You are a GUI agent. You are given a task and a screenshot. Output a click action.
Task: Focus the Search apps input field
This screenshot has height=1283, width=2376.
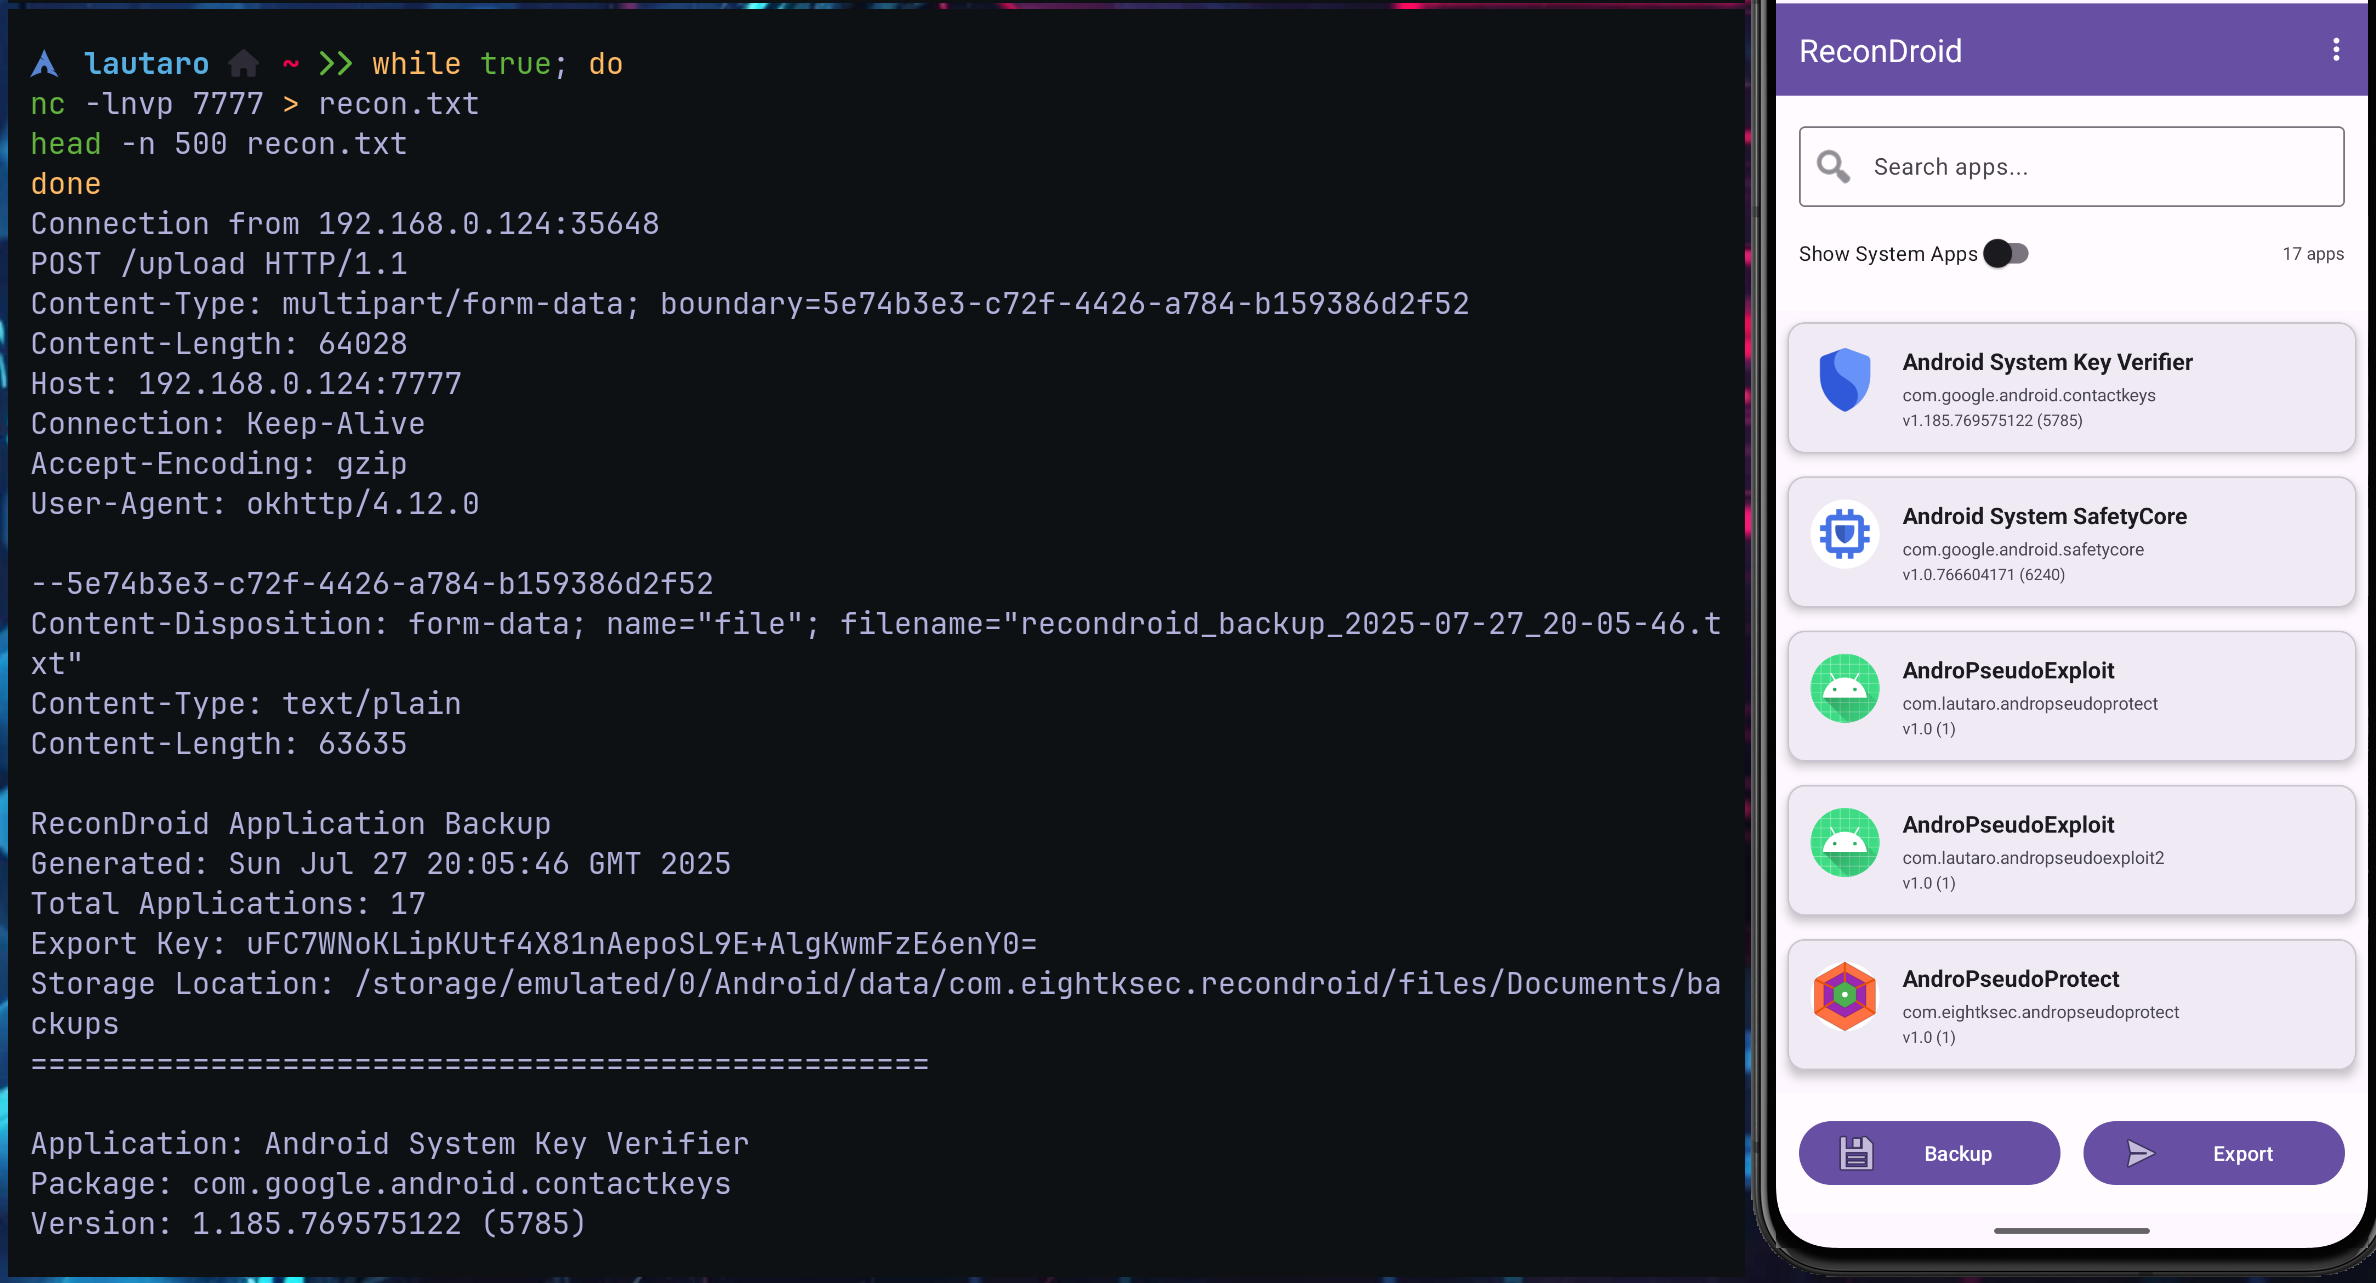click(x=2071, y=166)
